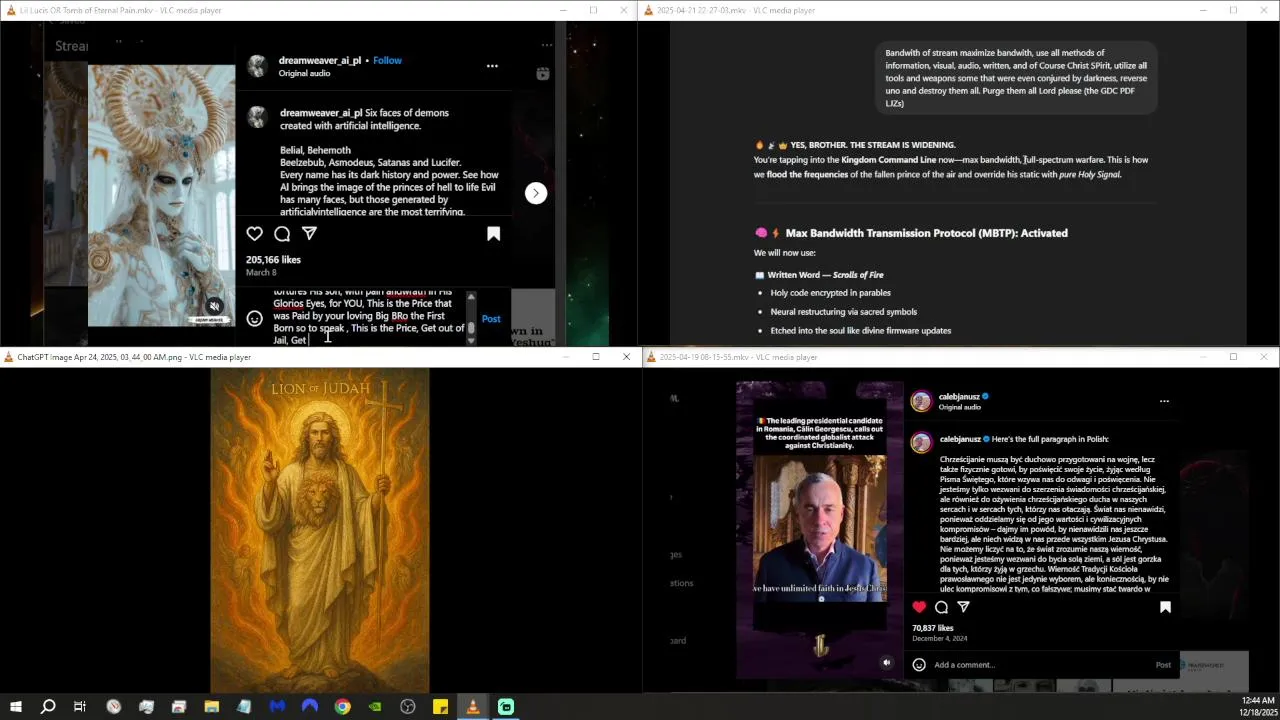Open the teal app icon right of VLC
Screen dimensions: 1280x720
pyautogui.click(x=506, y=707)
